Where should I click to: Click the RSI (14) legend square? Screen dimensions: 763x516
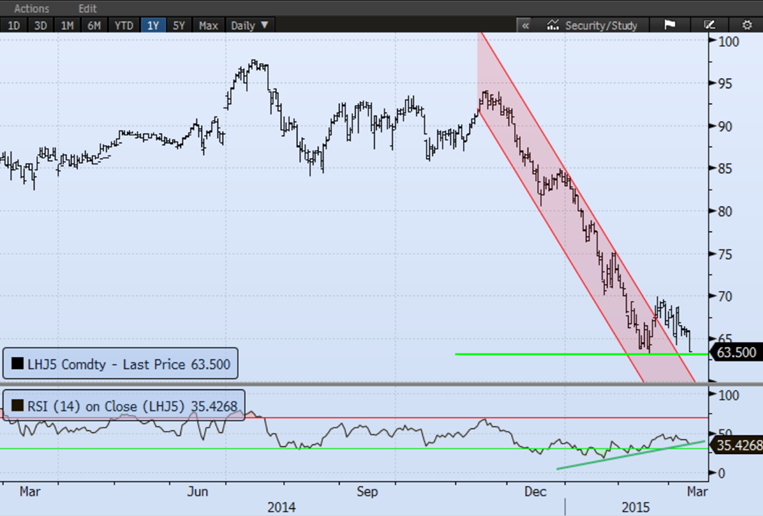tap(18, 406)
